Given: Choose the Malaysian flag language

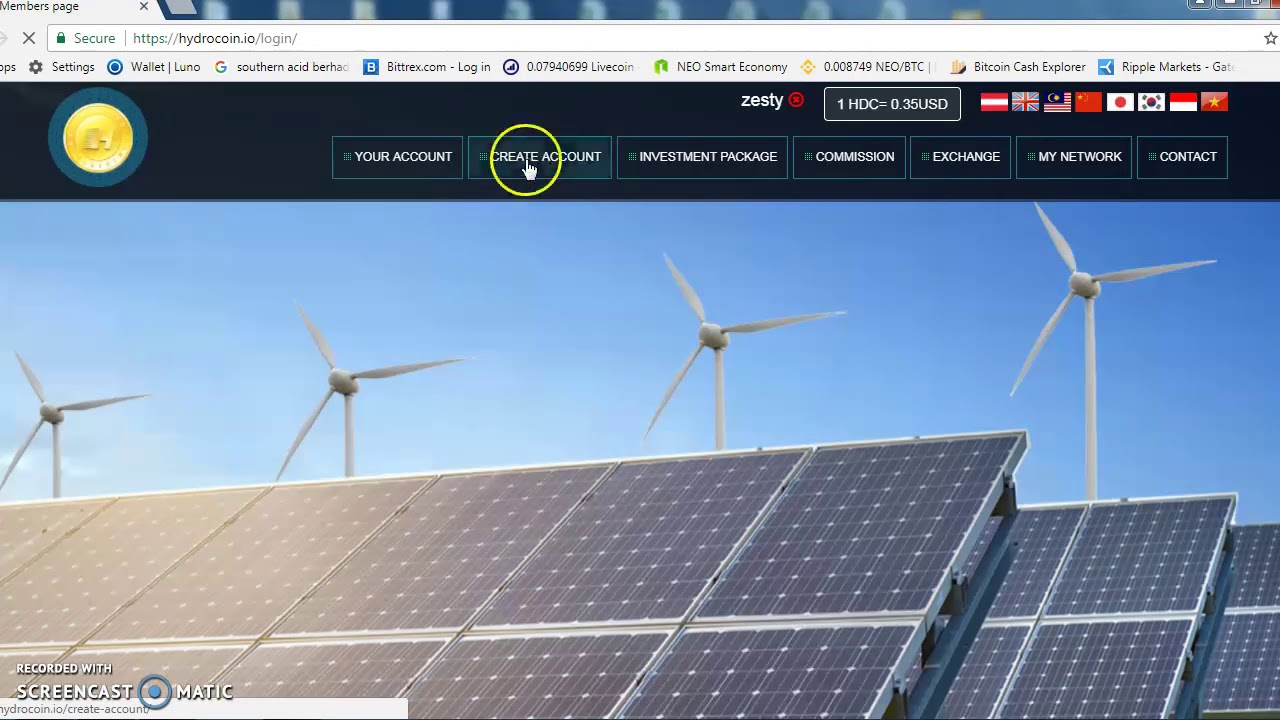Looking at the screenshot, I should tap(1057, 102).
